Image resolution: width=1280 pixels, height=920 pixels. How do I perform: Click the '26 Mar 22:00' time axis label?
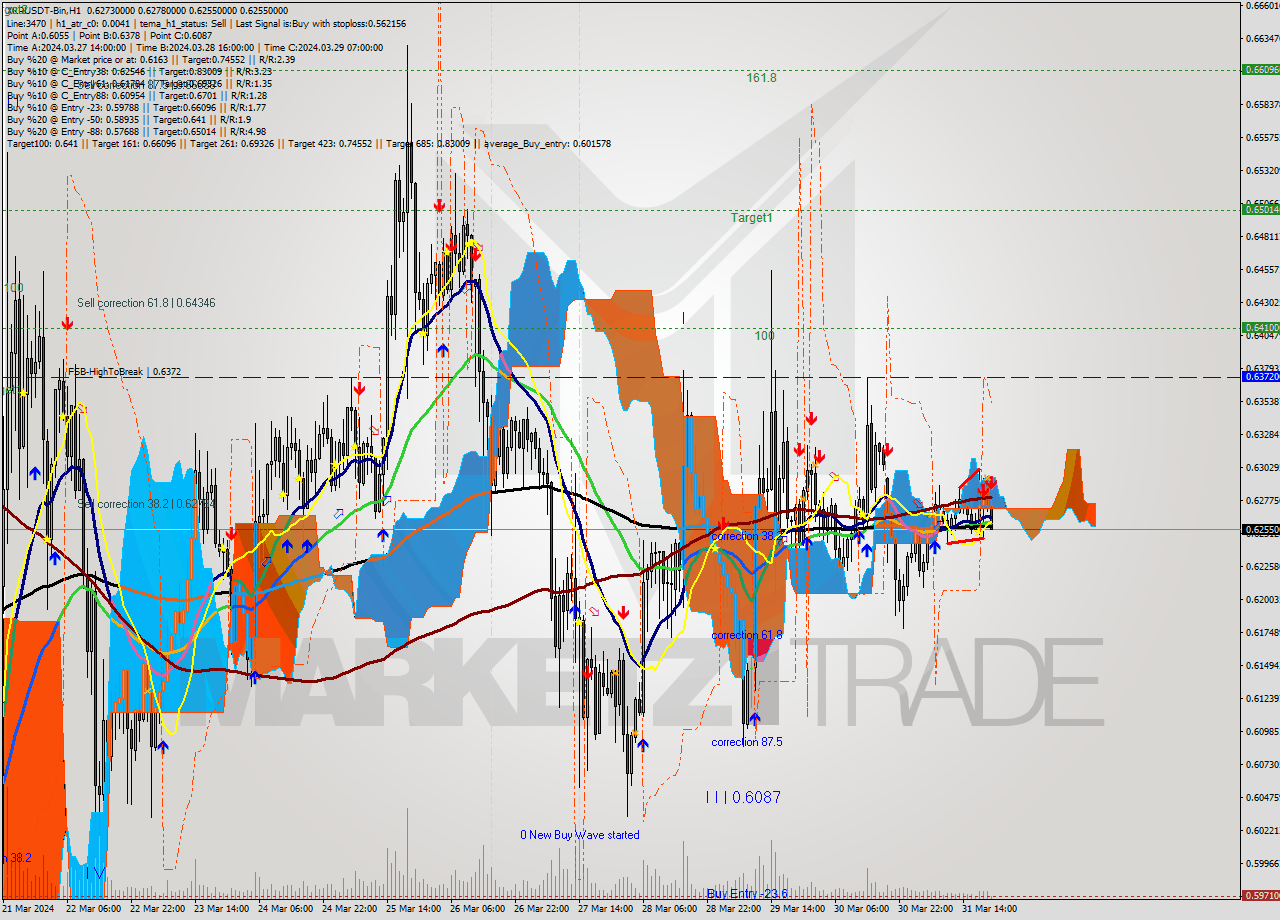pyautogui.click(x=540, y=909)
